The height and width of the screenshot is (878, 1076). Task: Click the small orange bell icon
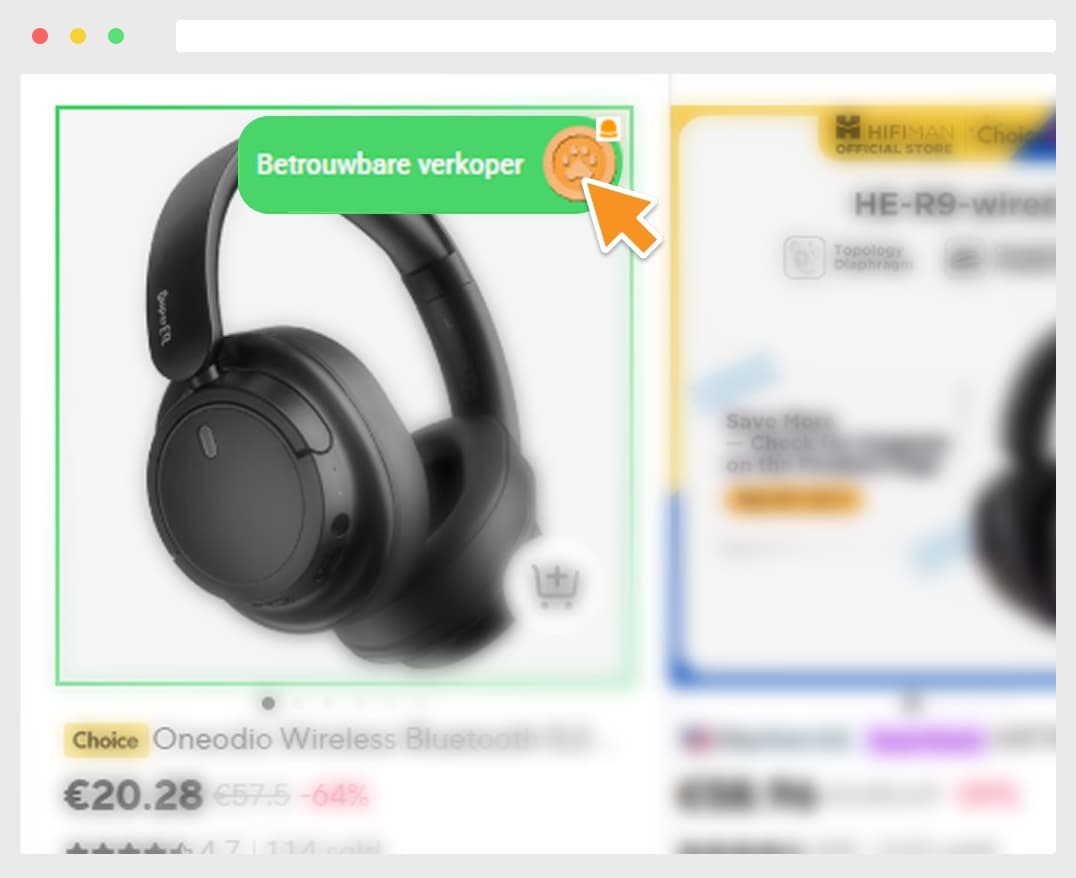[x=609, y=128]
